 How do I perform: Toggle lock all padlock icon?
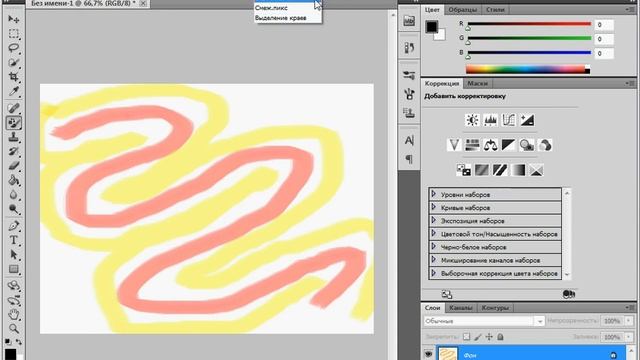click(500, 337)
